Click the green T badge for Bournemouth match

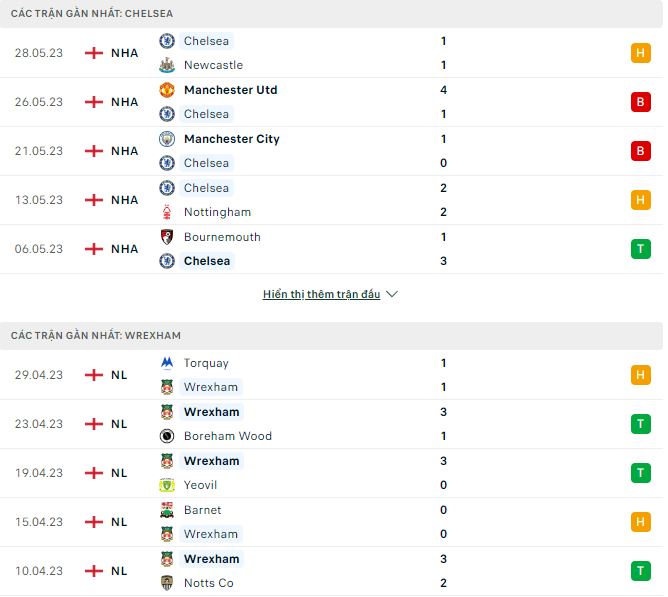click(640, 249)
